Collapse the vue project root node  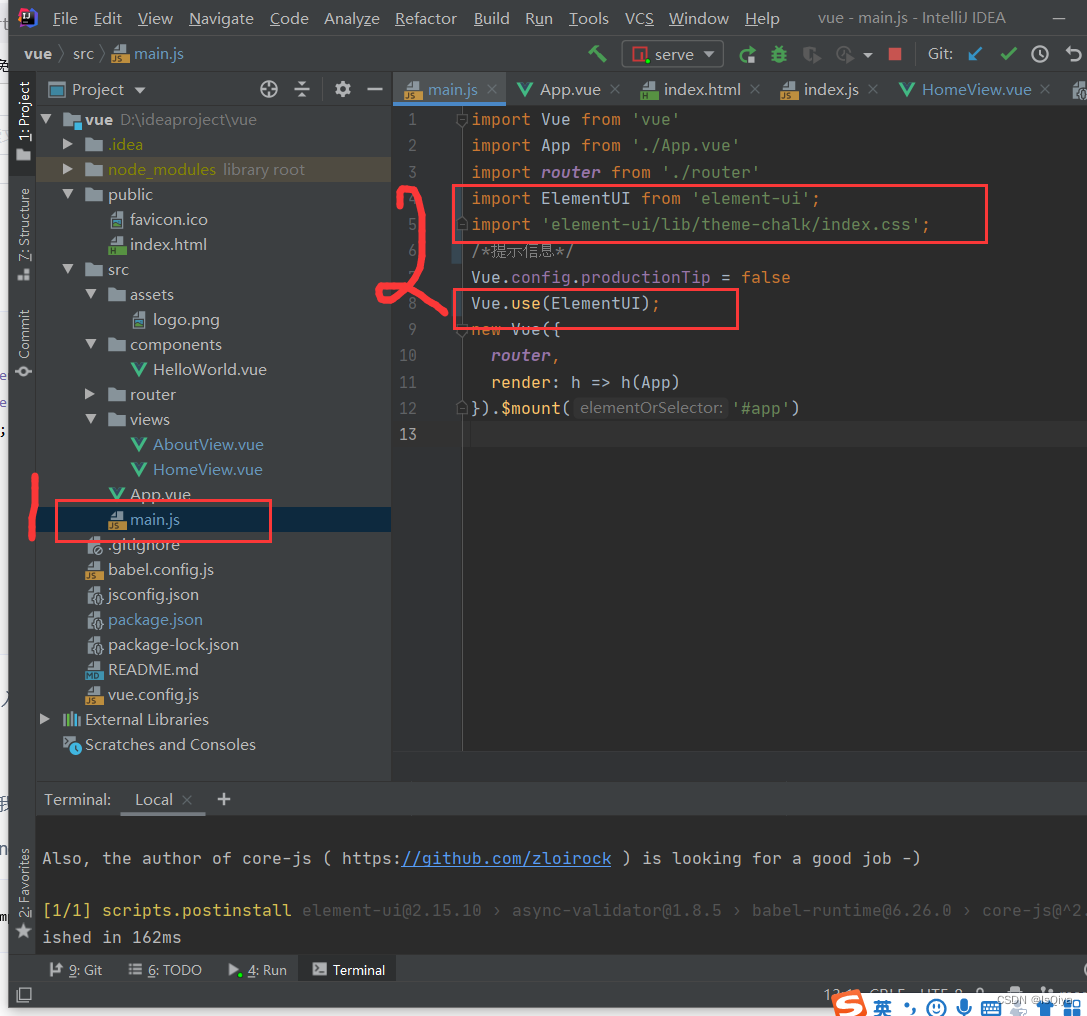coord(46,119)
